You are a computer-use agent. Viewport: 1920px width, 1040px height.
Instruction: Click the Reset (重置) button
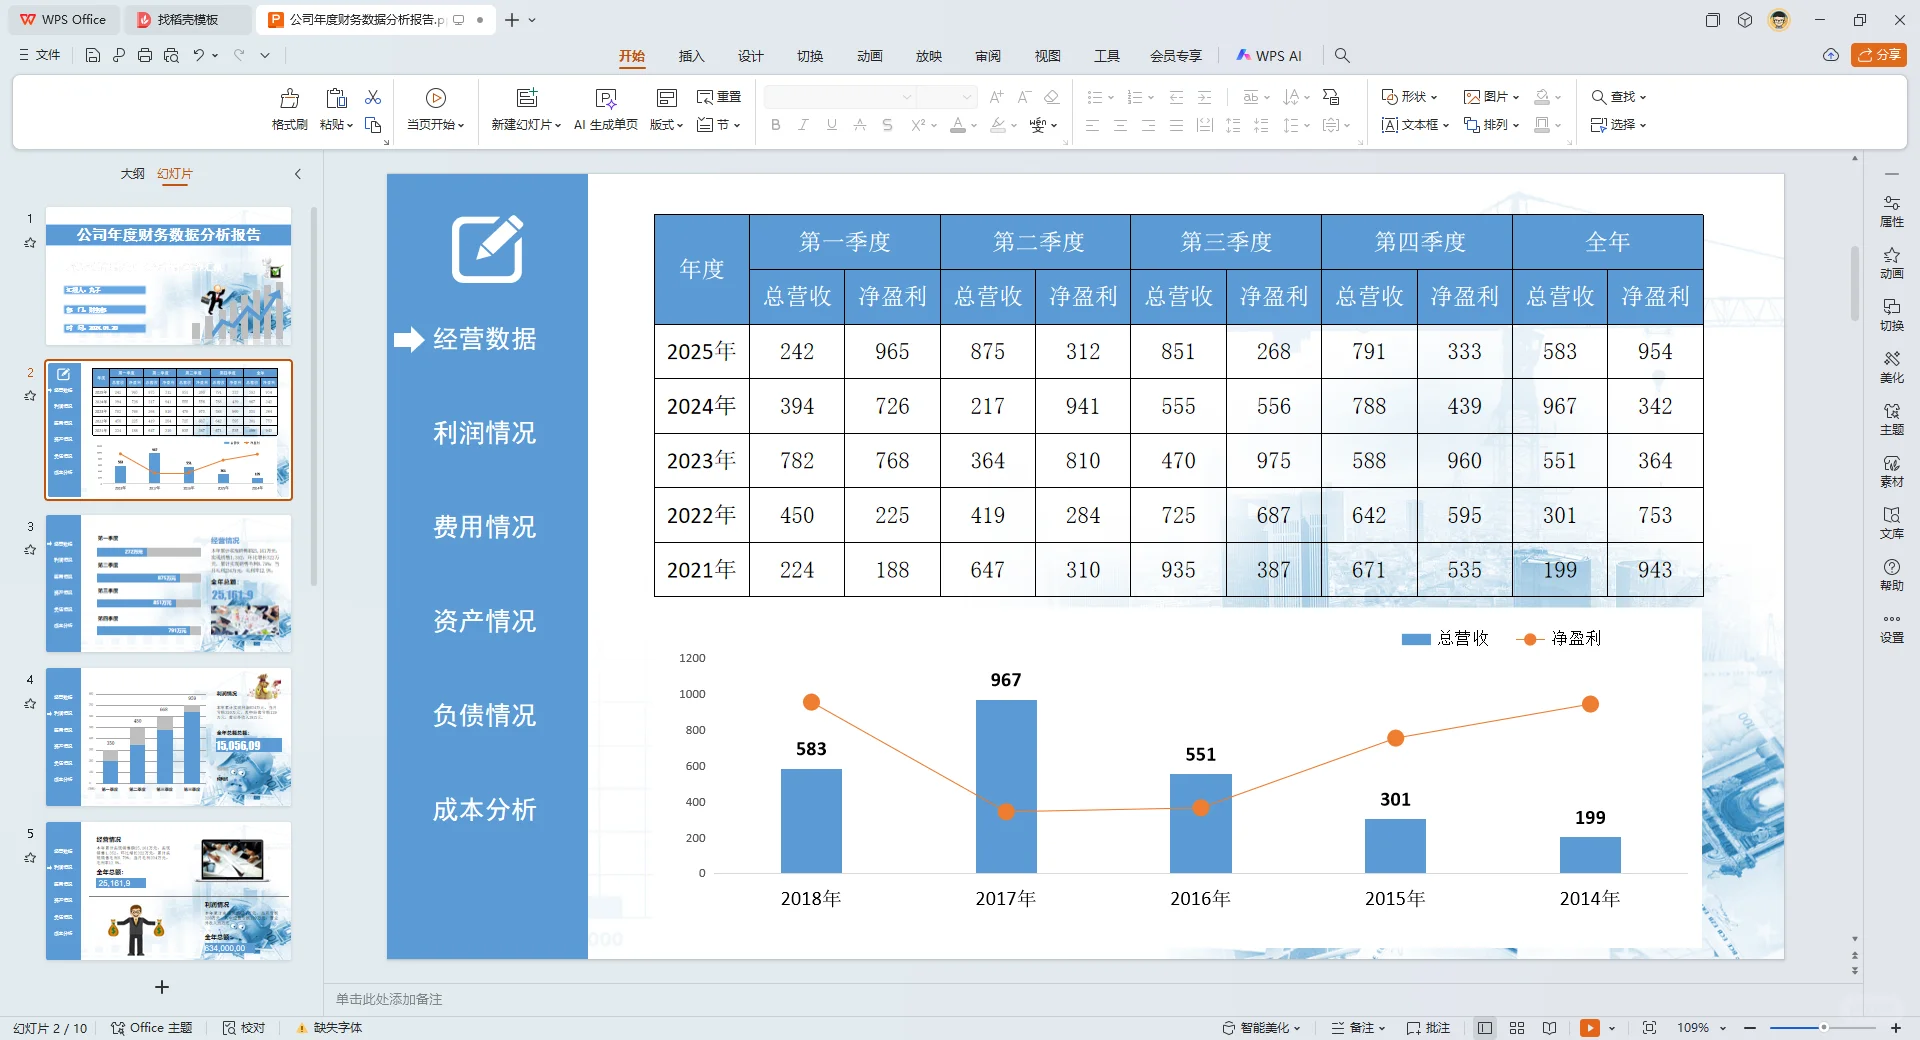(x=719, y=97)
